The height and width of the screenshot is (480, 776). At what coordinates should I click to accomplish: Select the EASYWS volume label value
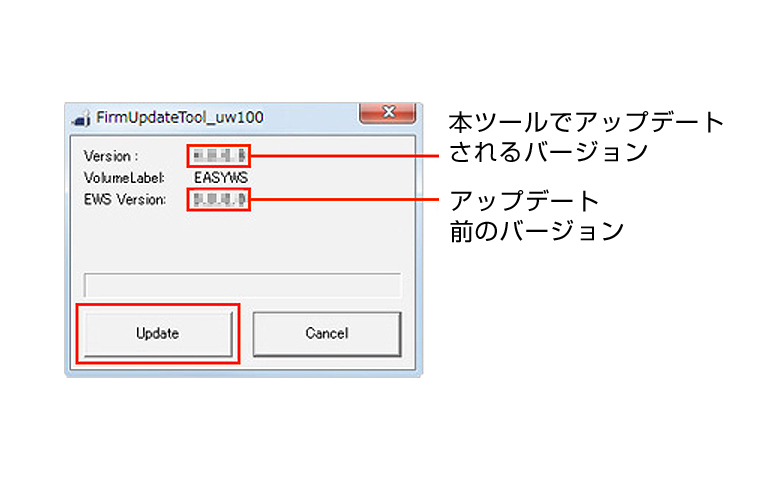coord(221,178)
